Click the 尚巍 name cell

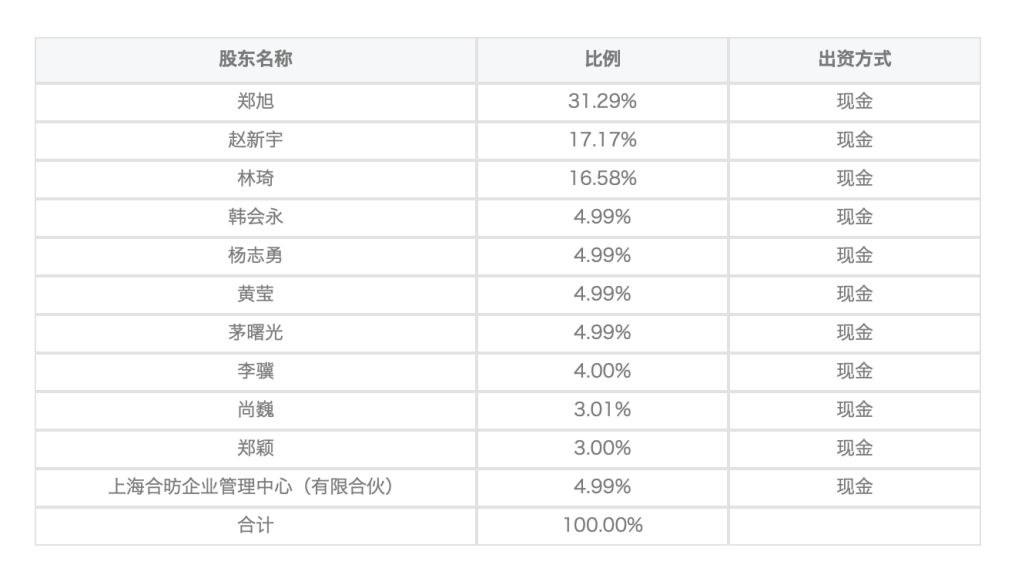(x=255, y=410)
